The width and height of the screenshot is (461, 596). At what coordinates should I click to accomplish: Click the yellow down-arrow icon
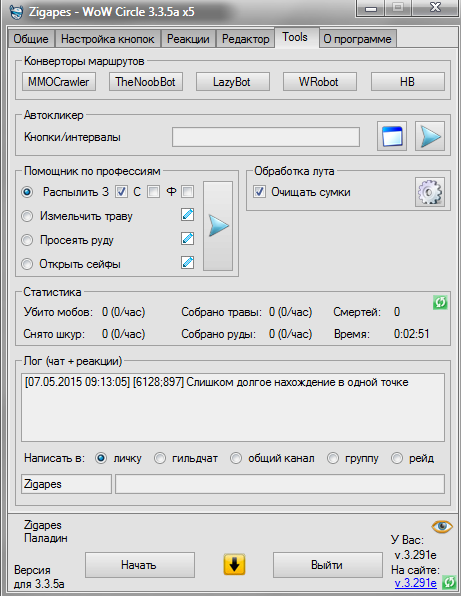click(234, 564)
